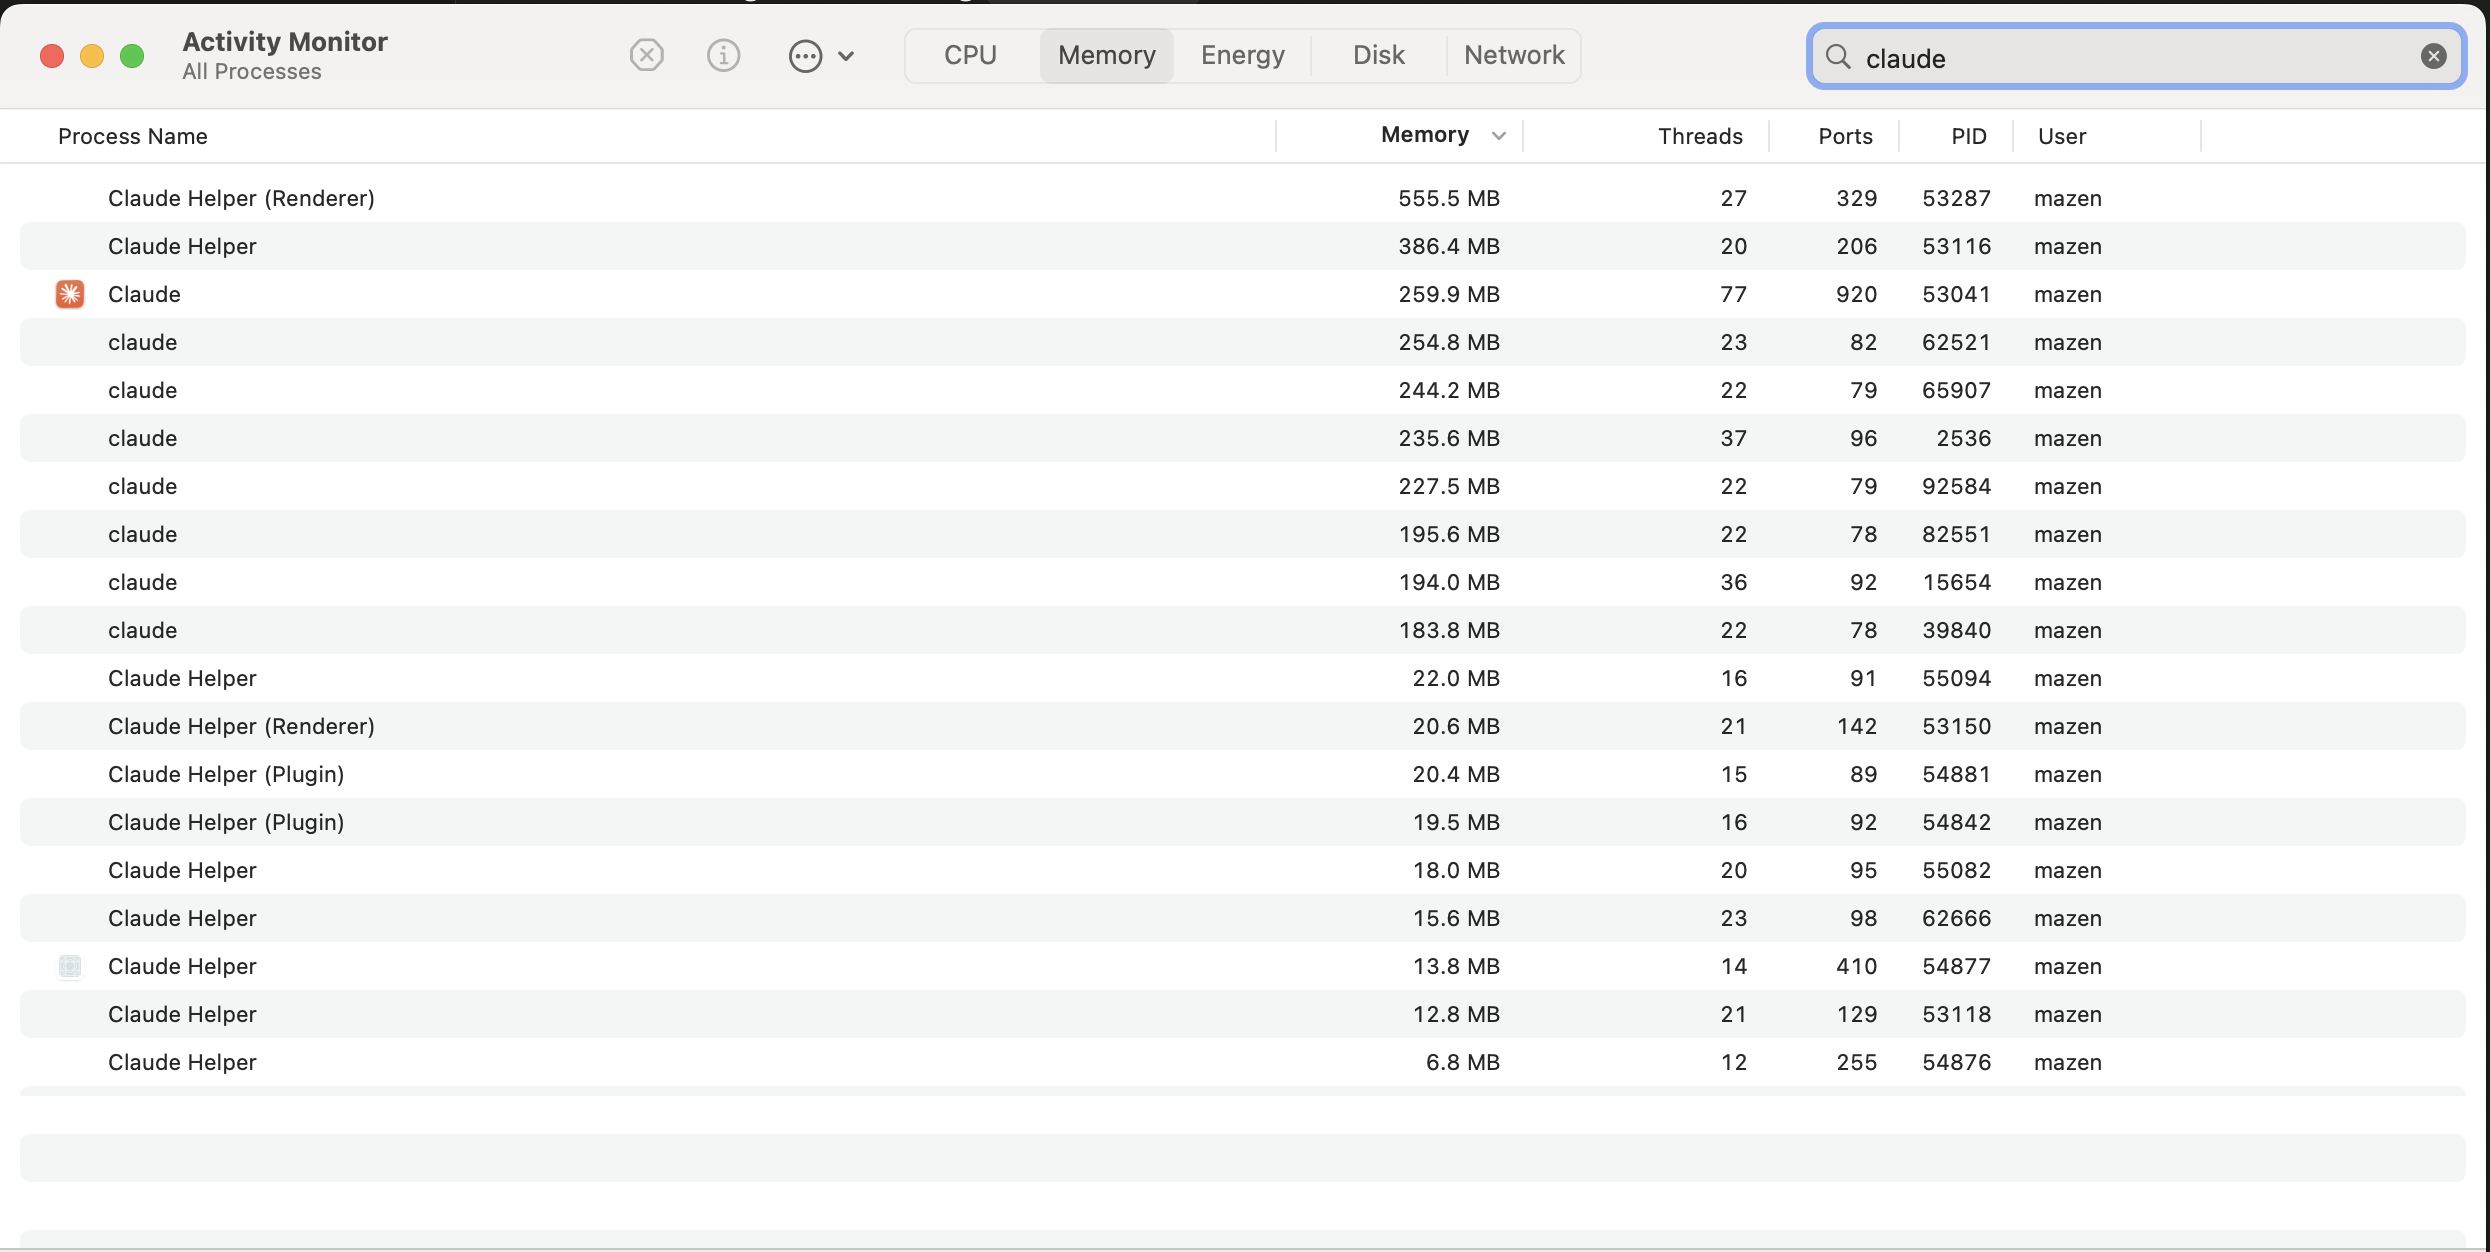The image size is (2490, 1252).
Task: Select claude process with PID 62521
Action: pyautogui.click(x=1243, y=342)
